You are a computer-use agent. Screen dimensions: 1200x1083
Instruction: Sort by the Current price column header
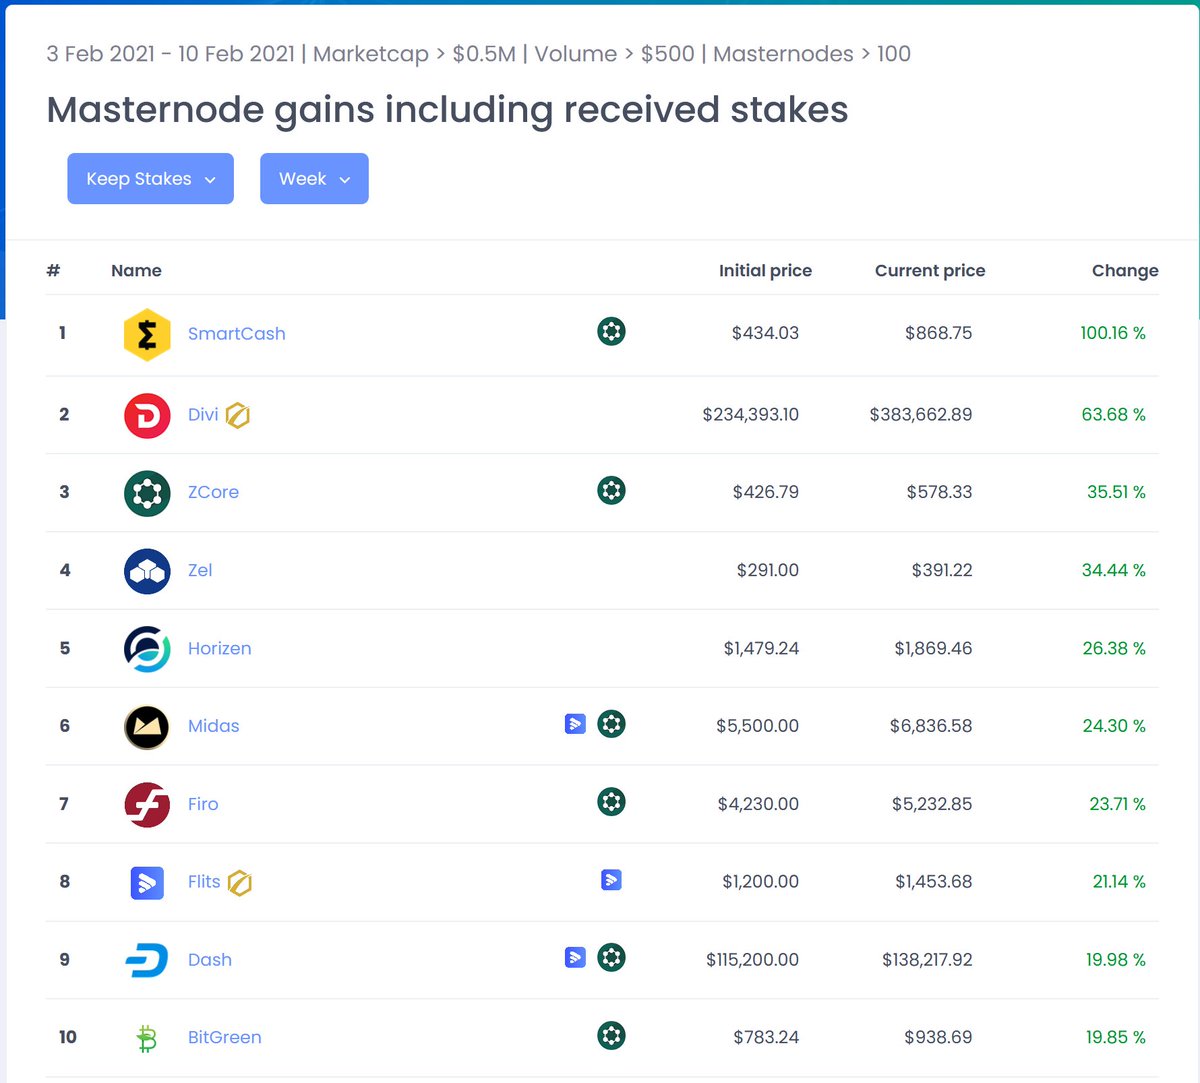[930, 271]
